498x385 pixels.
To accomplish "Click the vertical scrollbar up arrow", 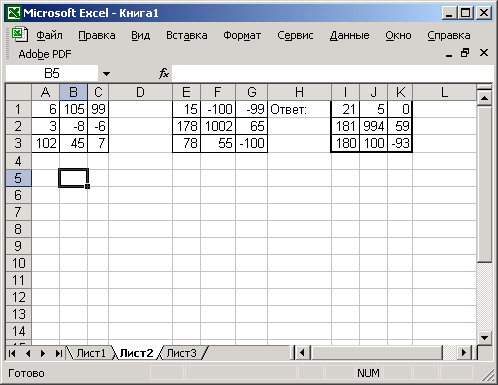I will tap(484, 98).
